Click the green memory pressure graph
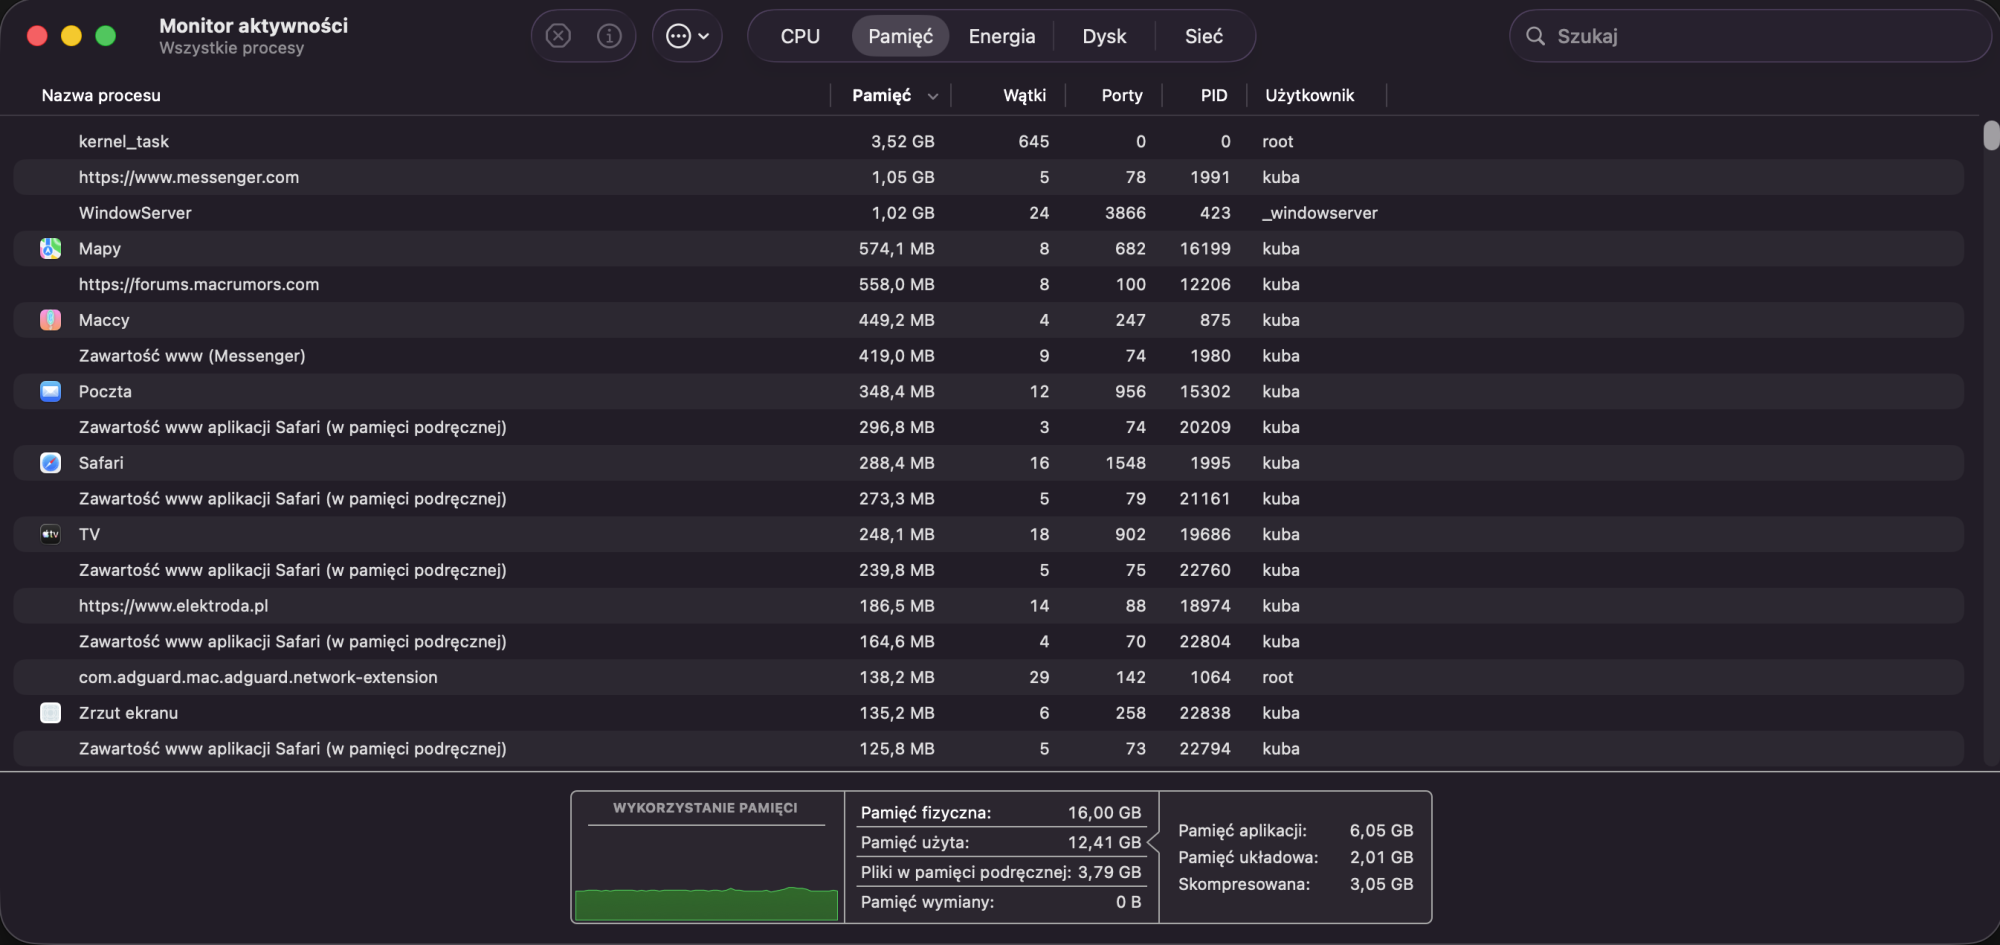2000x945 pixels. (x=706, y=903)
